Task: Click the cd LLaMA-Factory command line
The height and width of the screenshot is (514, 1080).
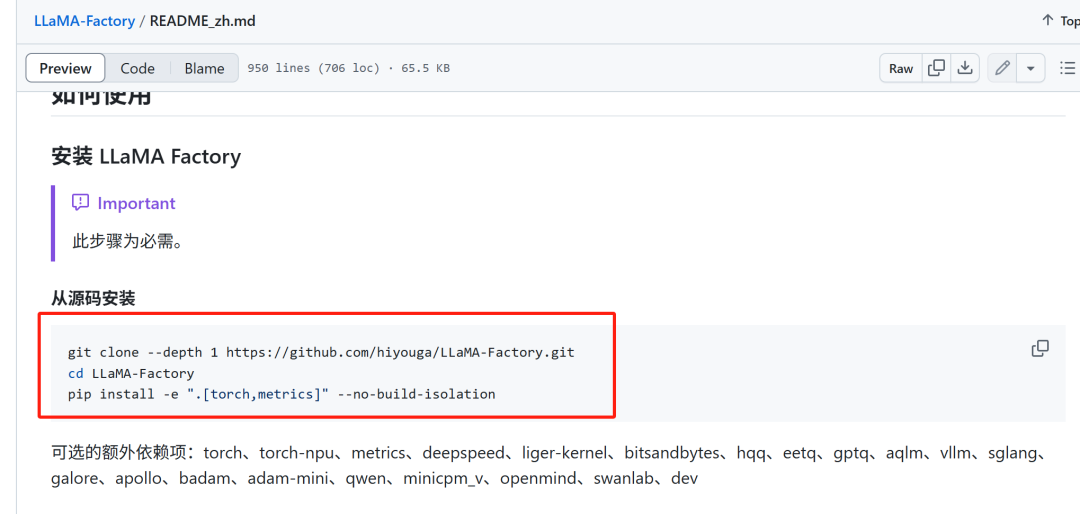Action: [131, 373]
